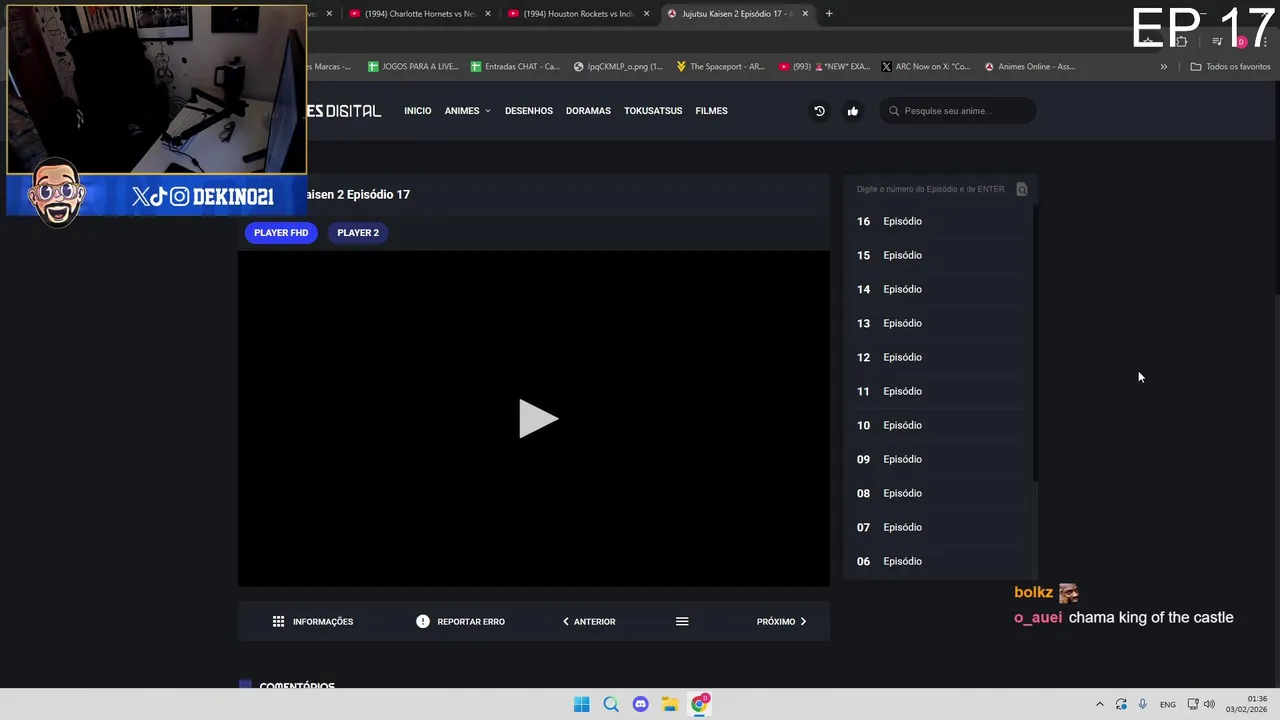The image size is (1280, 720).
Task: Click the magnifier icon in the anime search box
Action: point(894,111)
